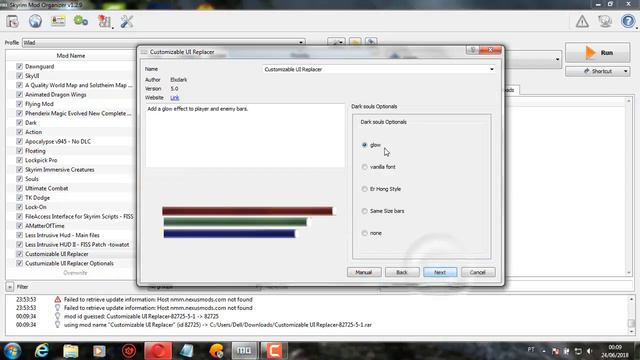Click the green gears executables icon
Viewport: 640px width, 360px height.
[x=81, y=21]
